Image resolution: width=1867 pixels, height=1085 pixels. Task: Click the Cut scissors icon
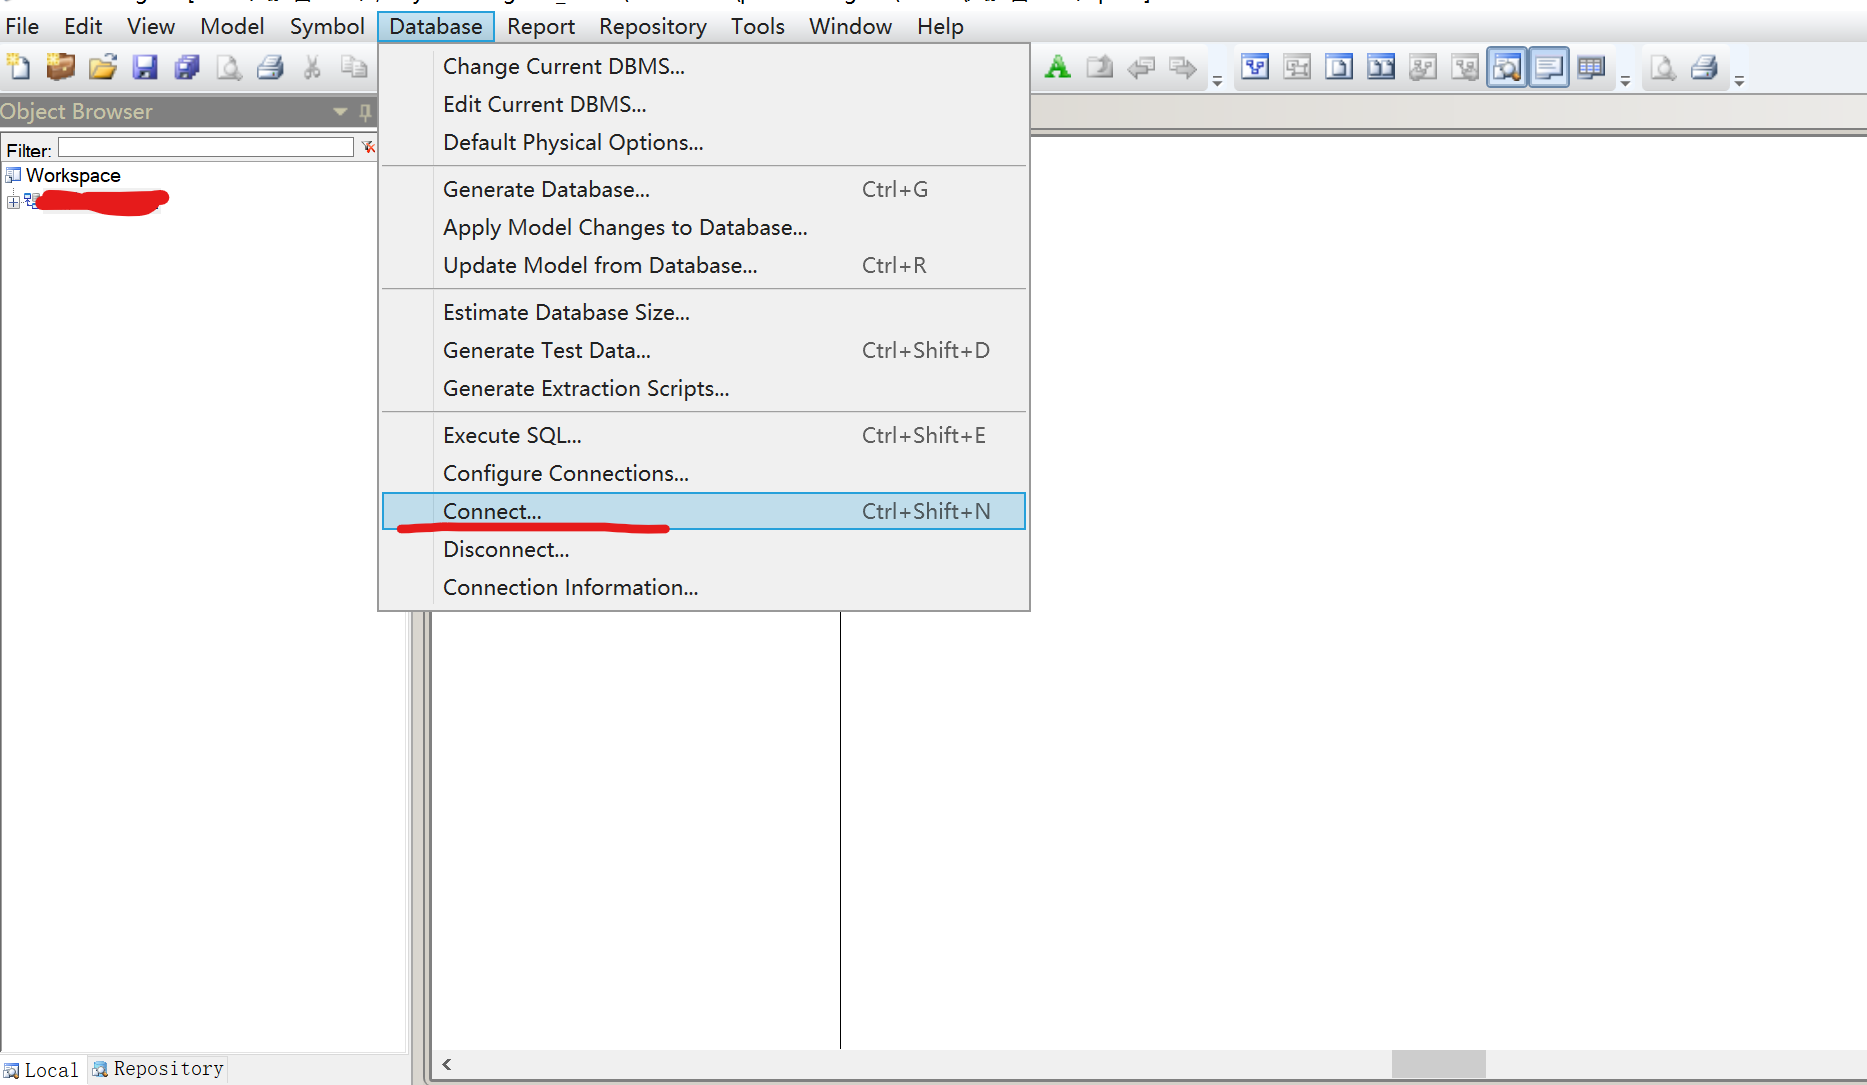point(312,67)
